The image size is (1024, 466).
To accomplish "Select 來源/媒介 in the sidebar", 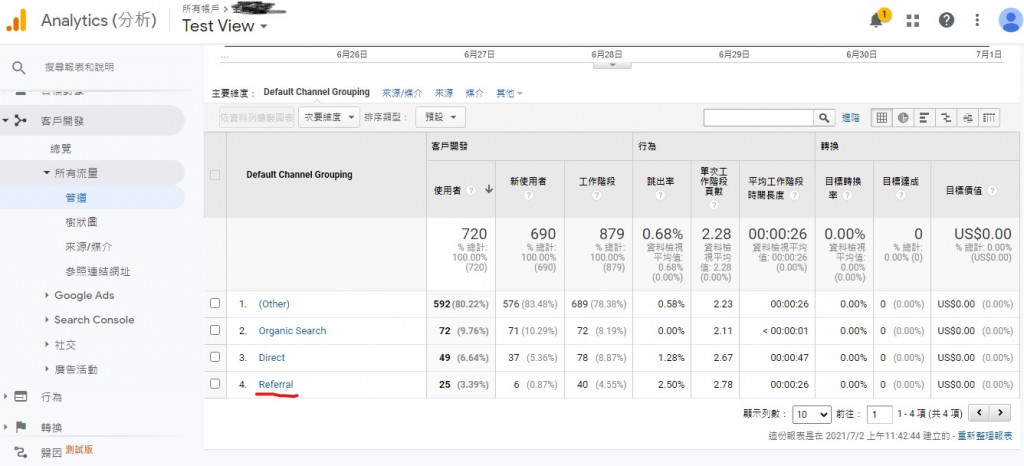I will pos(89,247).
